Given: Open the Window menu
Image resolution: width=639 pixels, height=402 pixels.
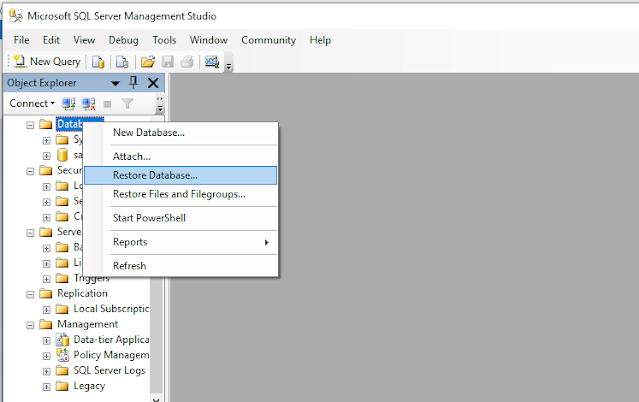Looking at the screenshot, I should pyautogui.click(x=209, y=40).
